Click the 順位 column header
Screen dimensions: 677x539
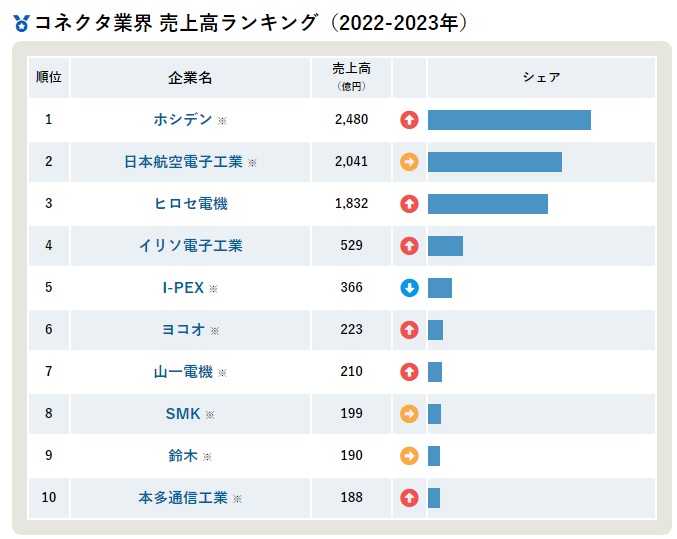coord(49,78)
